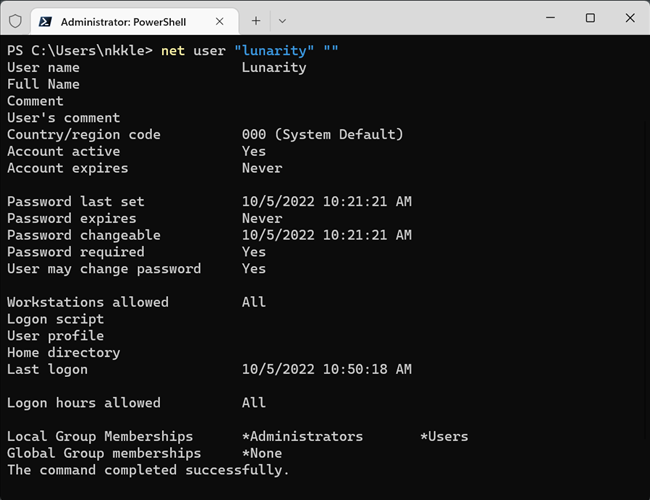Click the *Users local group entry
Image resolution: width=650 pixels, height=500 pixels.
444,436
